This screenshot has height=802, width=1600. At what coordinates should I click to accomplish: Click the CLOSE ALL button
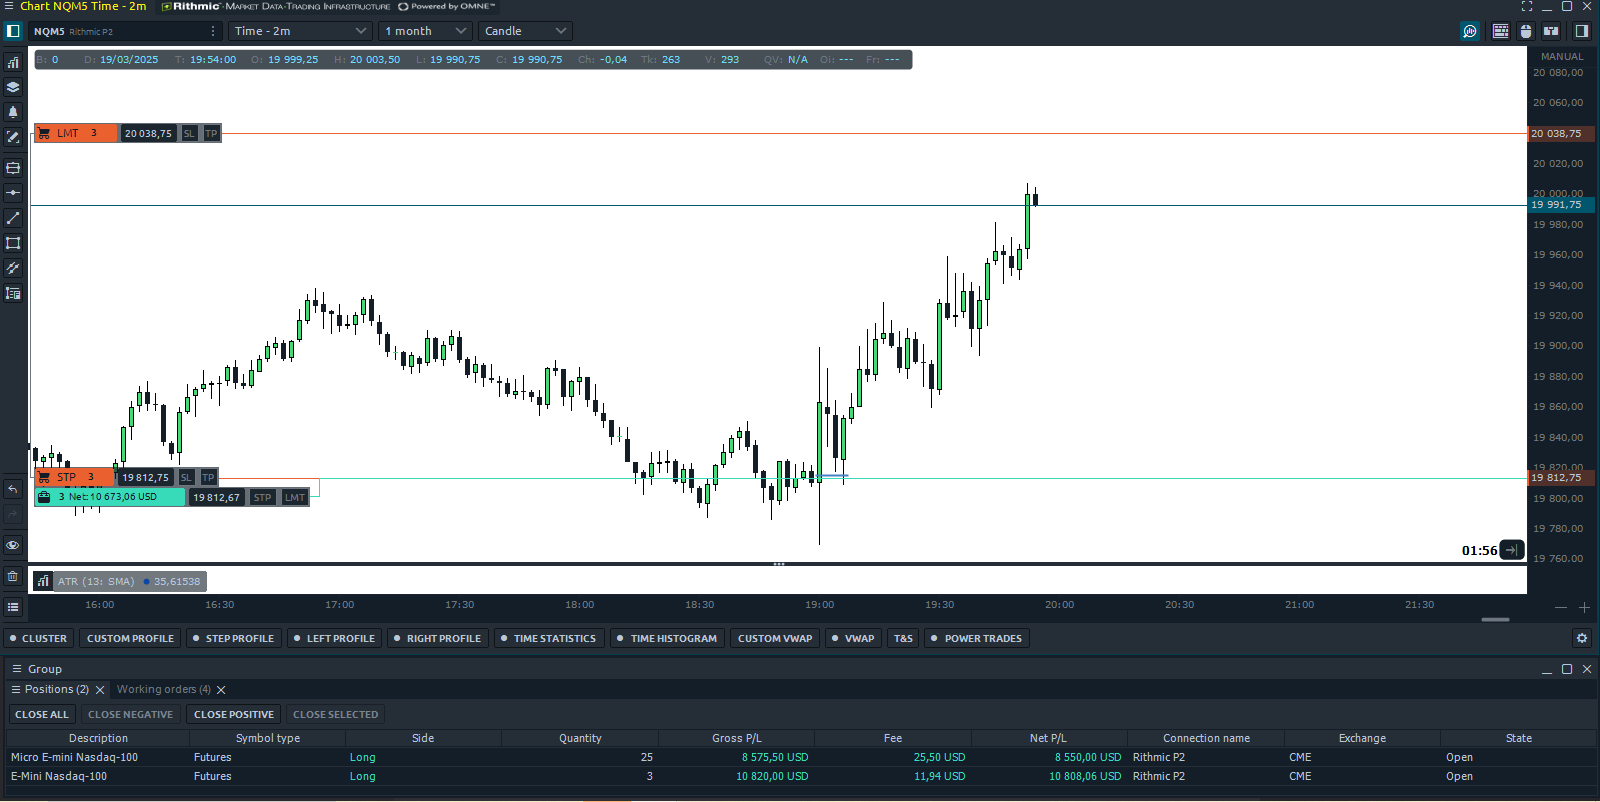tap(42, 714)
